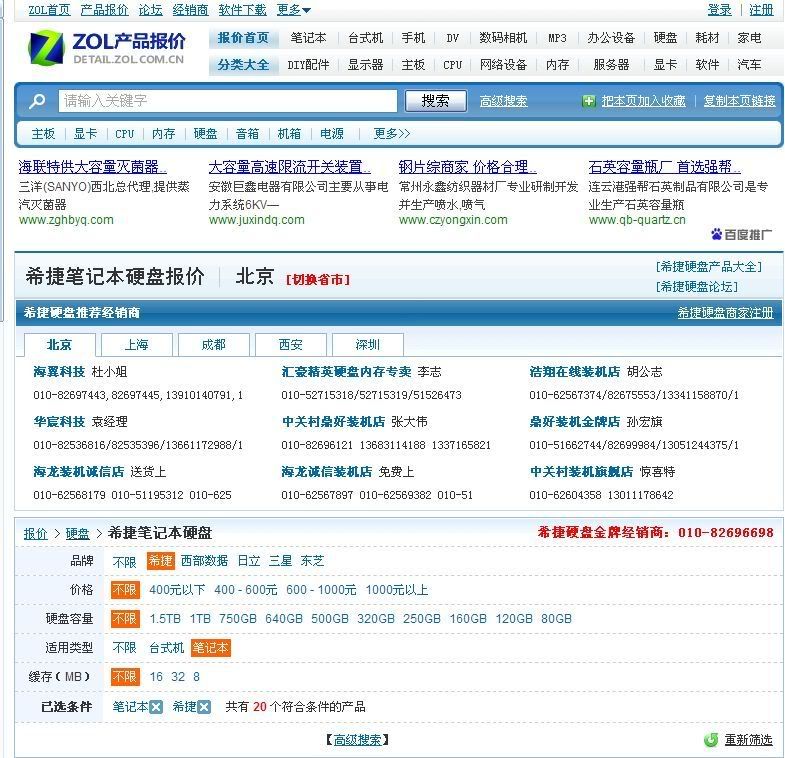Click 硬盘 breadcrumb link
785x758 pixels.
click(x=78, y=534)
